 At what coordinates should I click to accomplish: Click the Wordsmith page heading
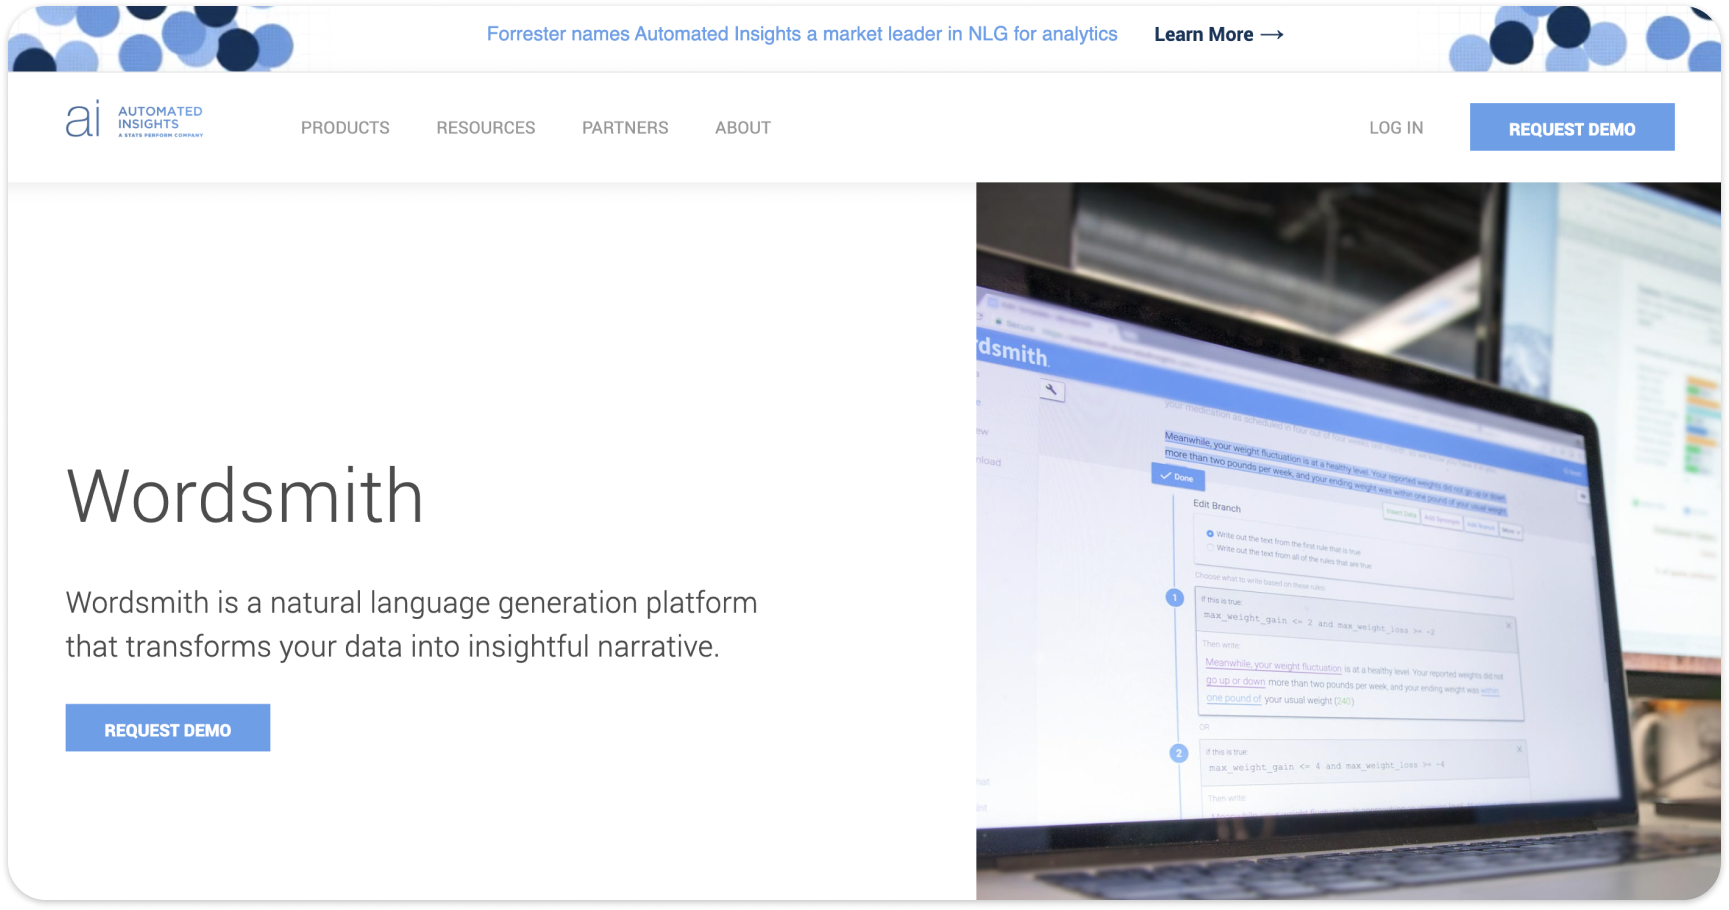245,496
